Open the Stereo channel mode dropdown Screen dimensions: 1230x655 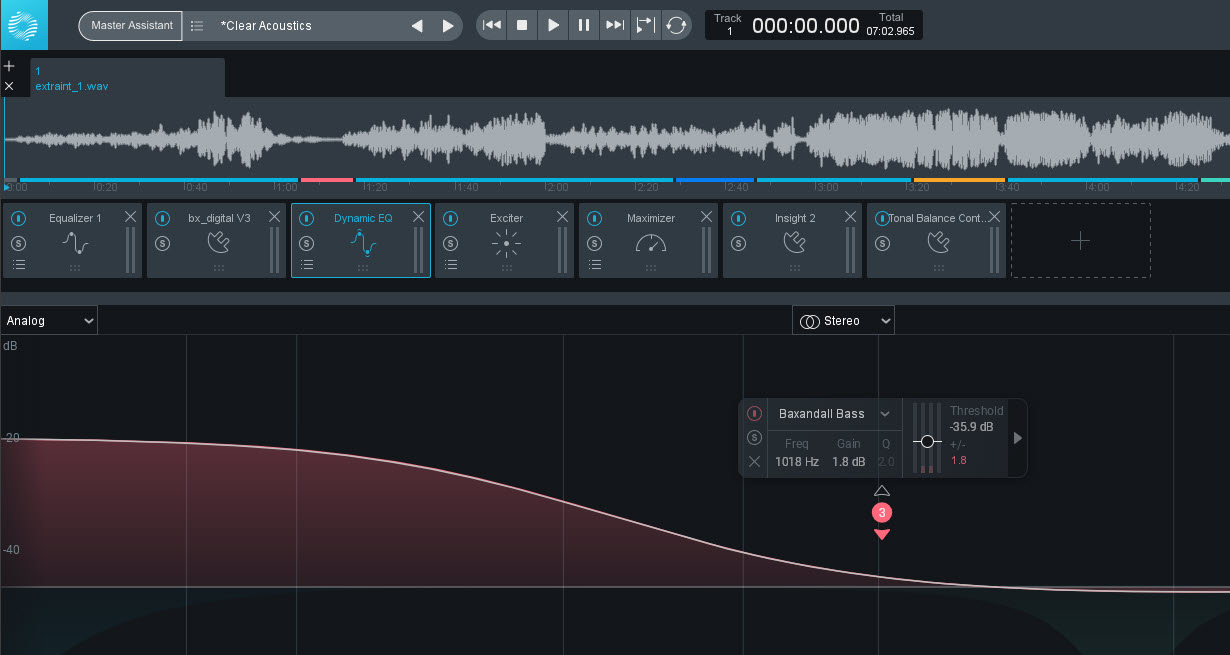(x=843, y=320)
